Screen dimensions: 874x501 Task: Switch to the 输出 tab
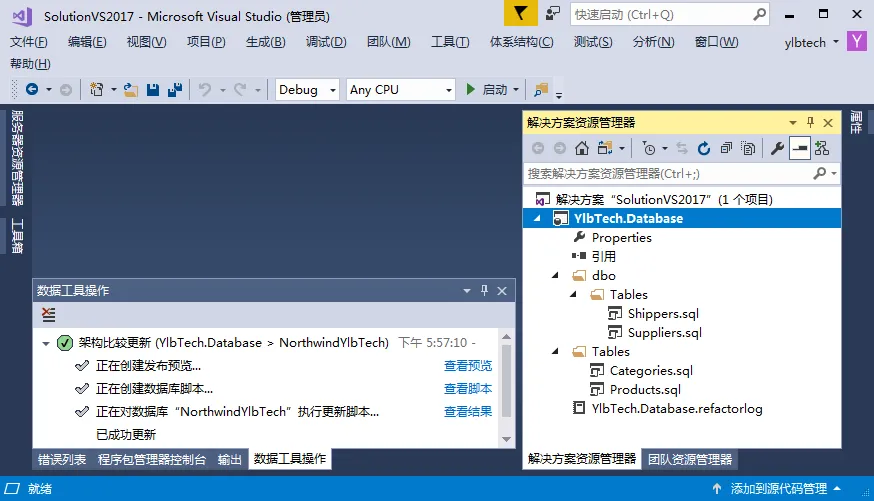coord(230,459)
